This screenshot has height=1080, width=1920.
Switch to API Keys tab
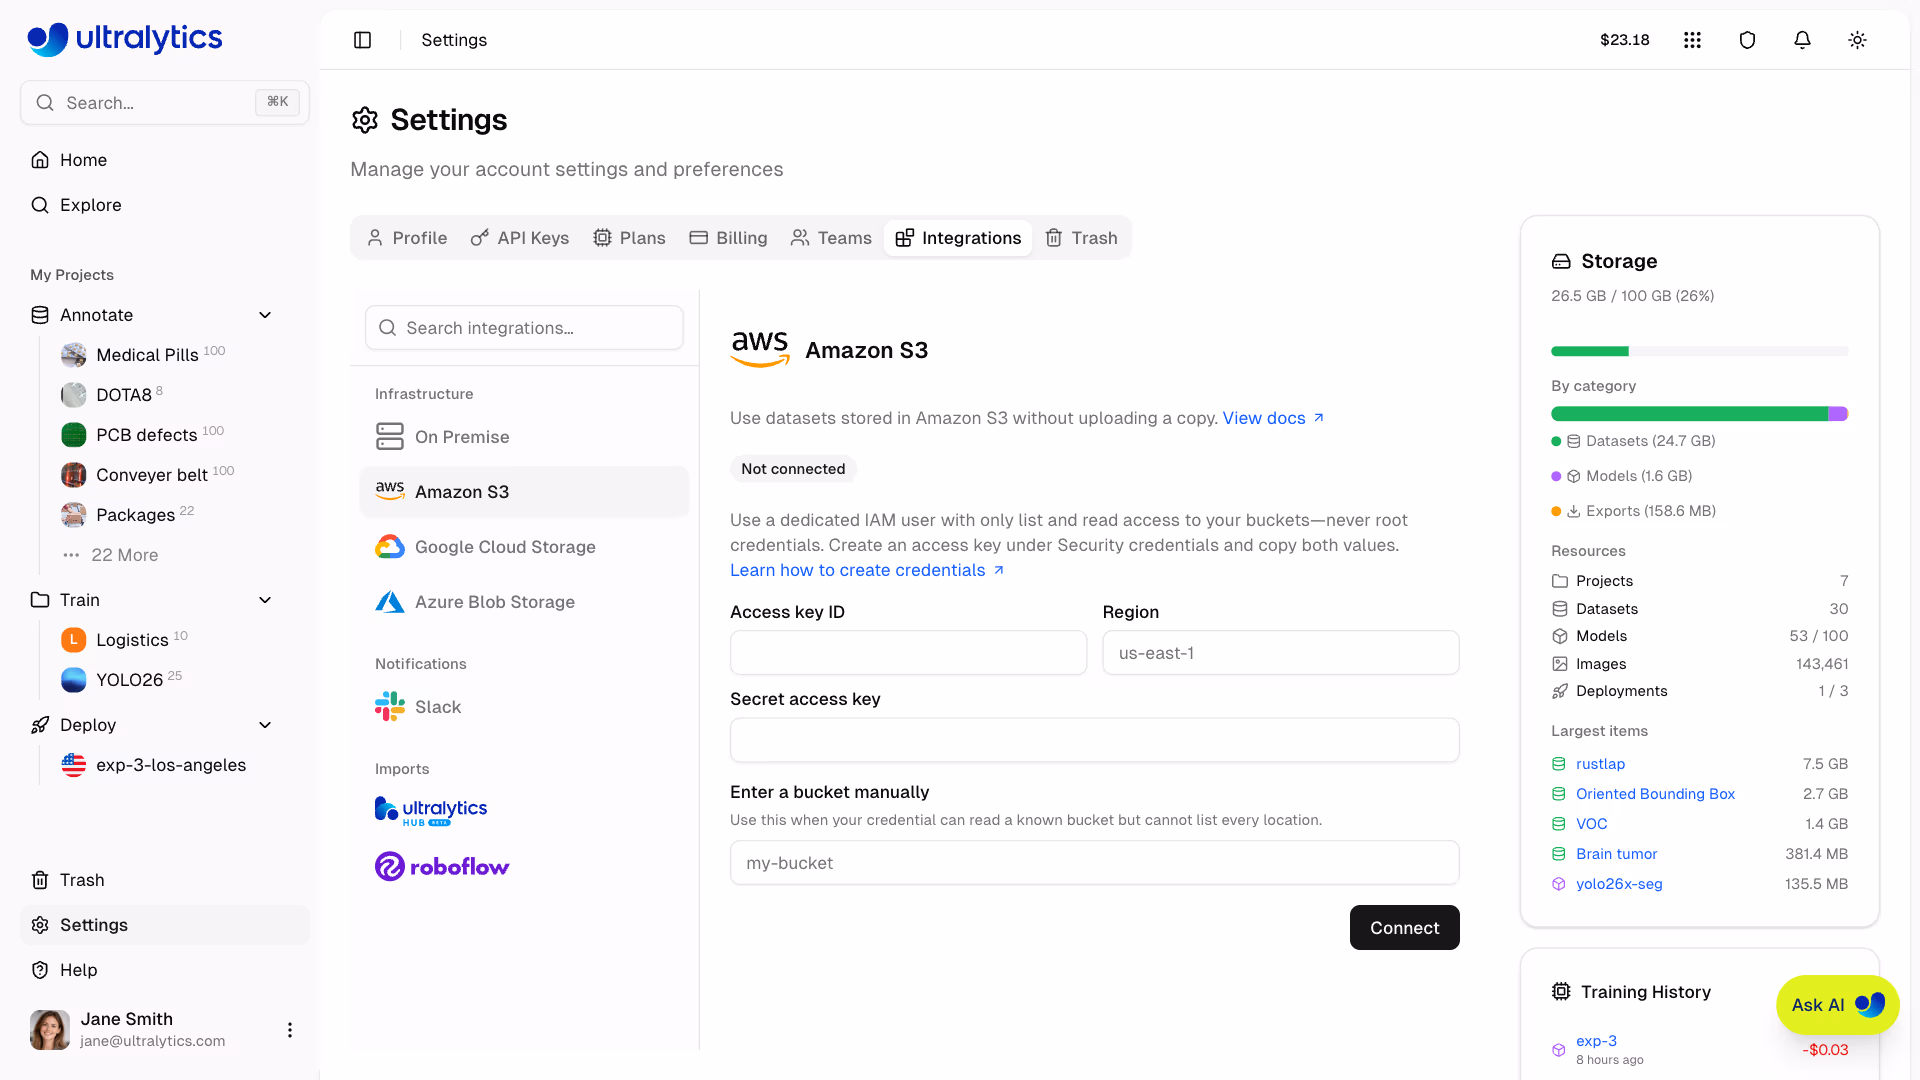[520, 238]
